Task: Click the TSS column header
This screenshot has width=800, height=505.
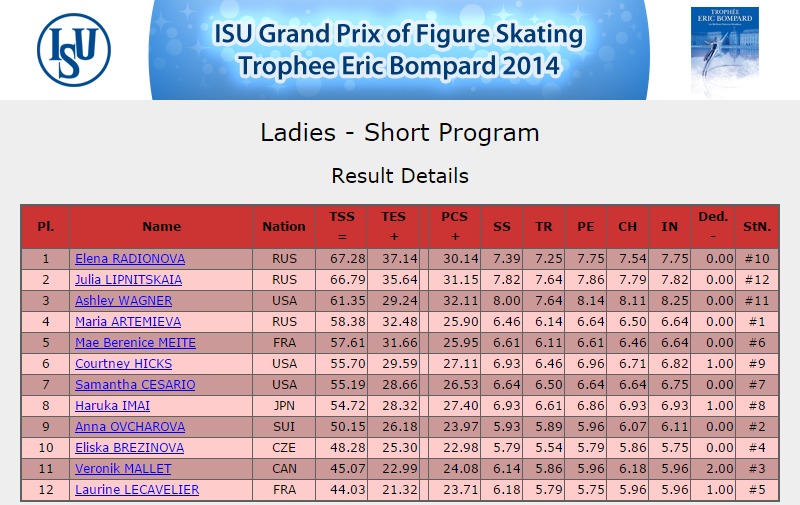Action: point(342,226)
